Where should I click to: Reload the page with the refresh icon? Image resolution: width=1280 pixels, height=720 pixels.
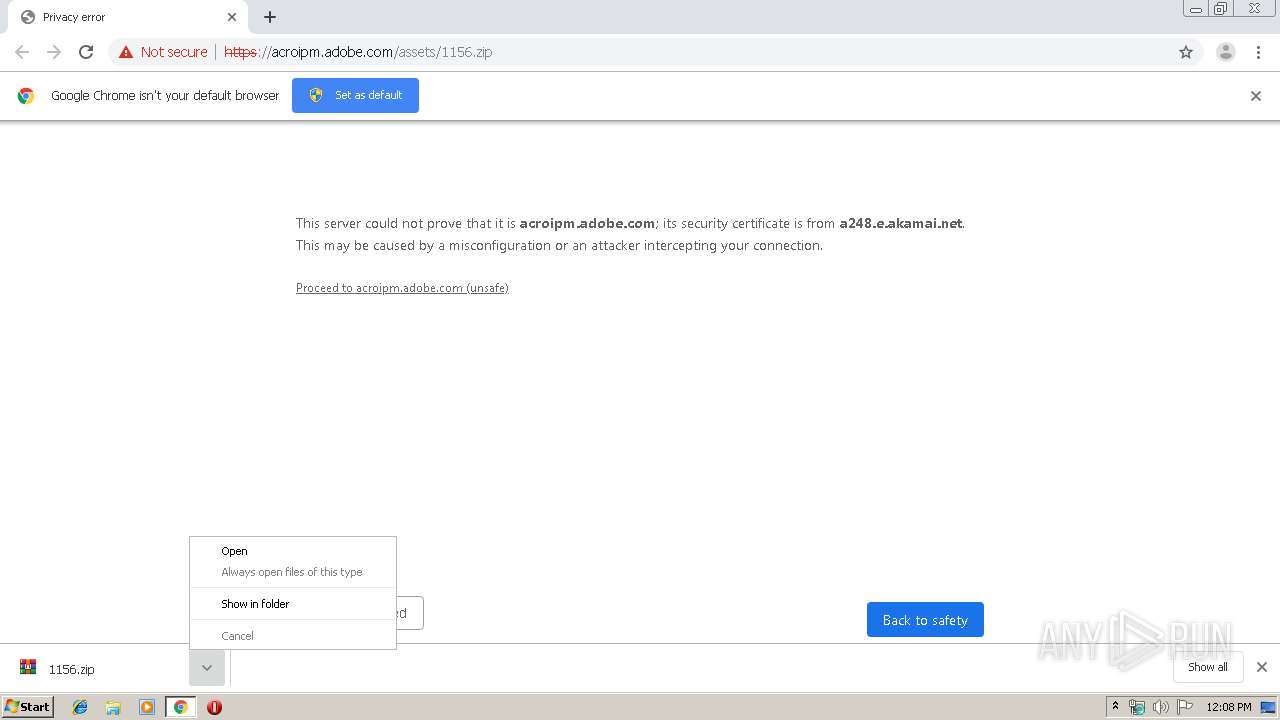point(86,52)
